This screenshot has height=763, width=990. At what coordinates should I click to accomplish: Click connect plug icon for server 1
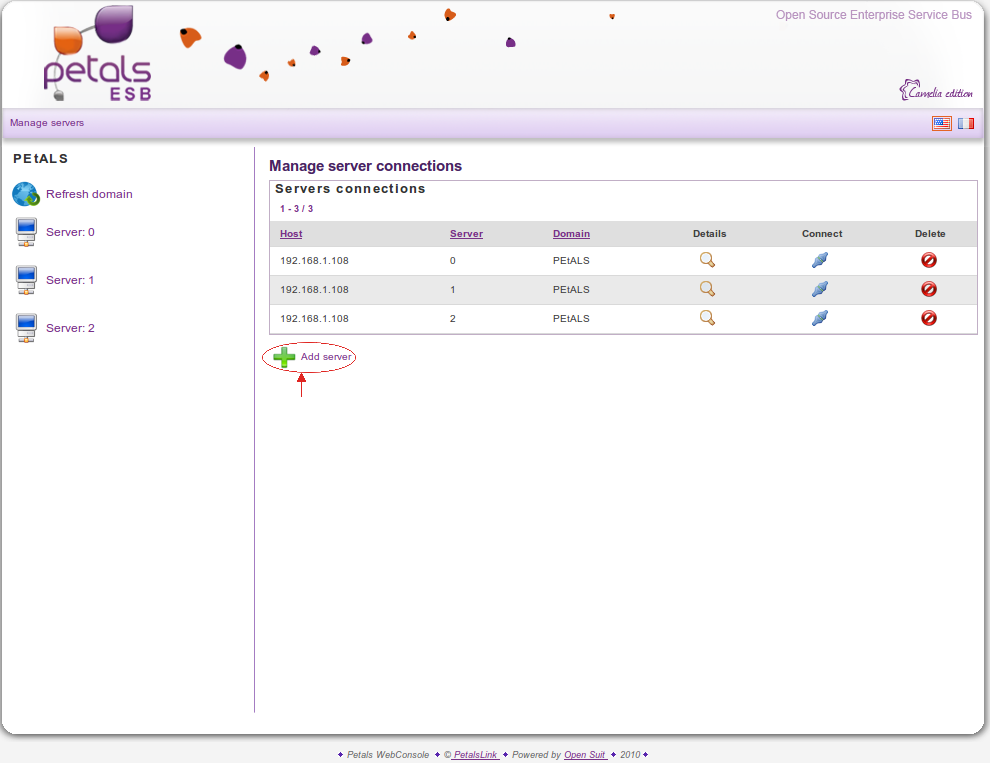(x=820, y=289)
